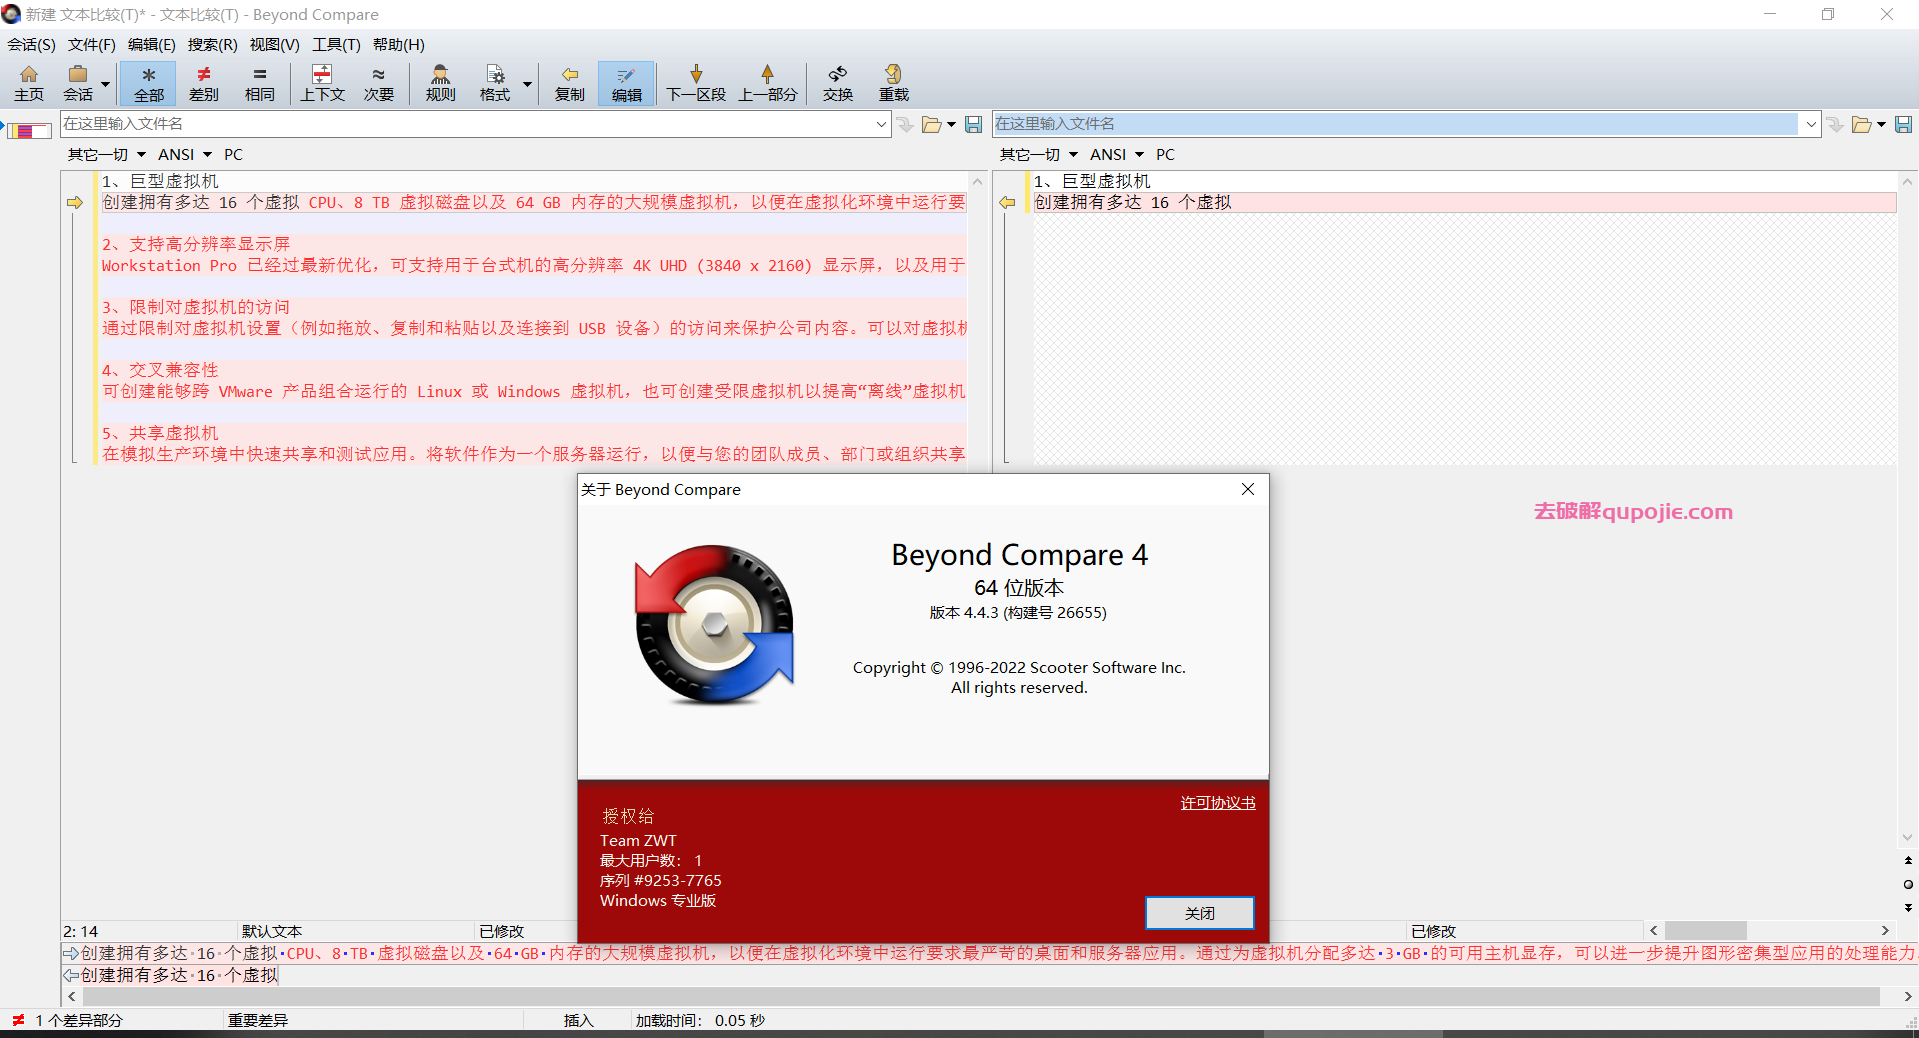Expand the Sessions (会话) dropdown arrow
1919x1038 pixels.
point(105,84)
